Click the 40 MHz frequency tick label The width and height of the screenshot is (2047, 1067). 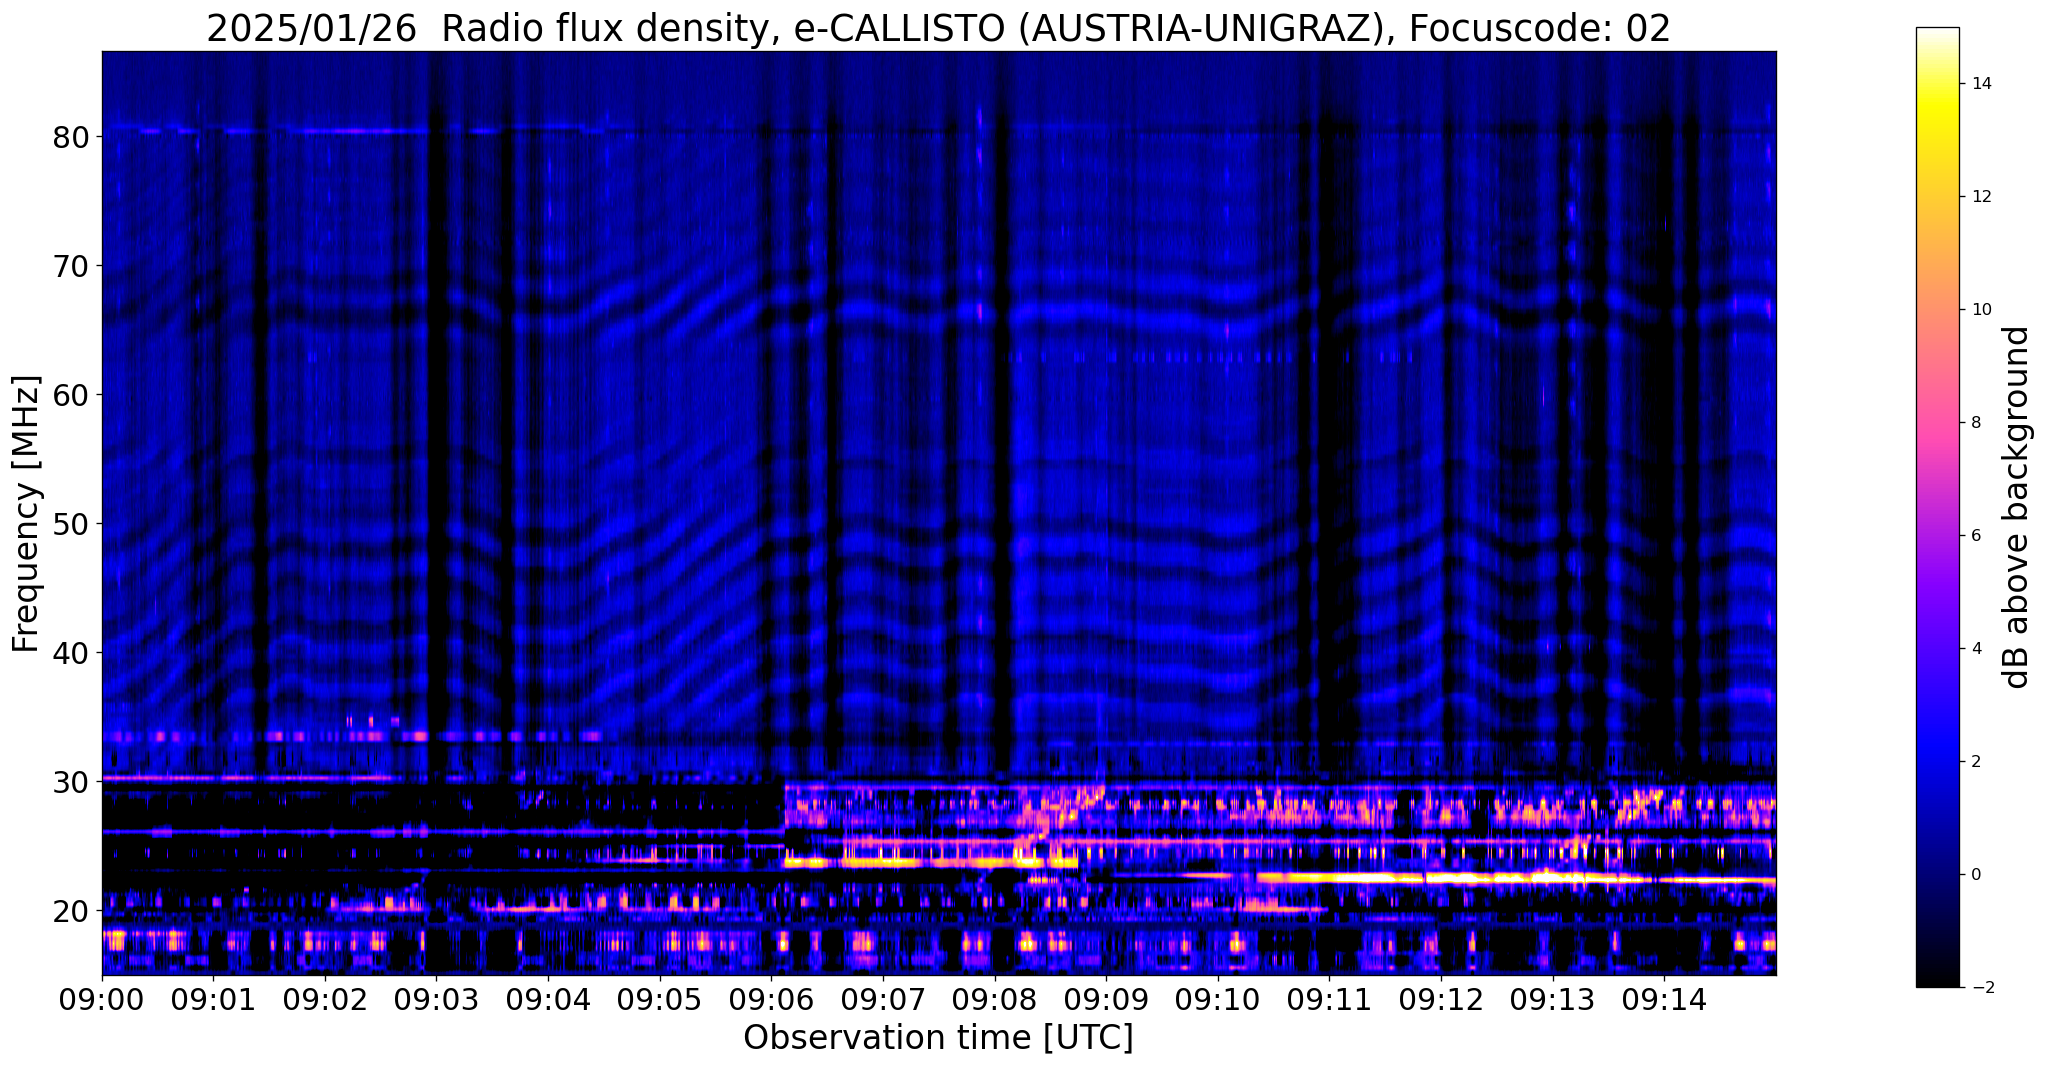pos(70,653)
